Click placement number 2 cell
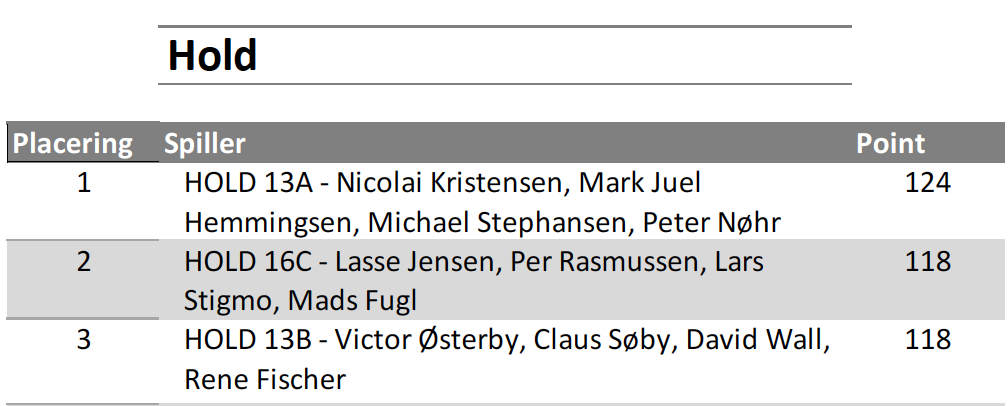This screenshot has width=1008, height=406. click(84, 261)
